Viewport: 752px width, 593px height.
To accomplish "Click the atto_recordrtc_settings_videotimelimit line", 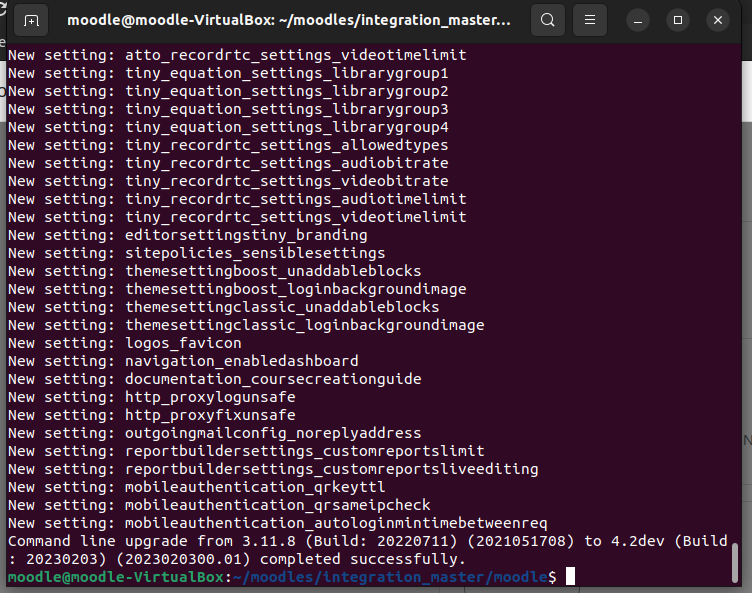I will [x=237, y=55].
